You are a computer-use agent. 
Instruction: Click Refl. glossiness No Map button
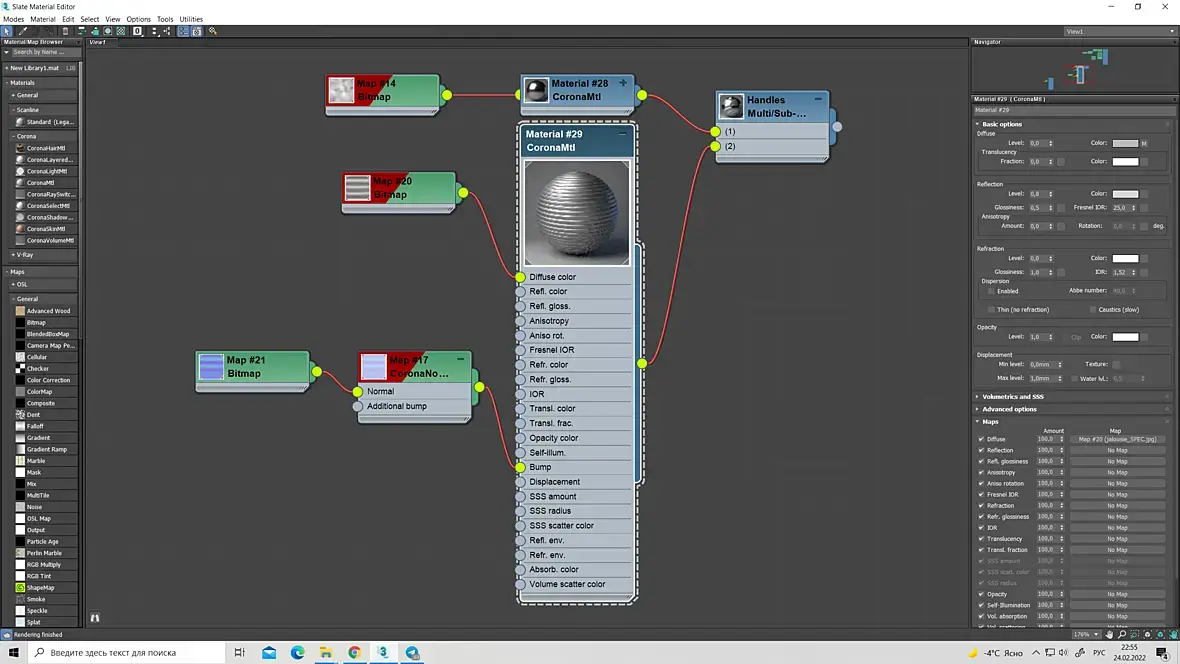(1117, 461)
